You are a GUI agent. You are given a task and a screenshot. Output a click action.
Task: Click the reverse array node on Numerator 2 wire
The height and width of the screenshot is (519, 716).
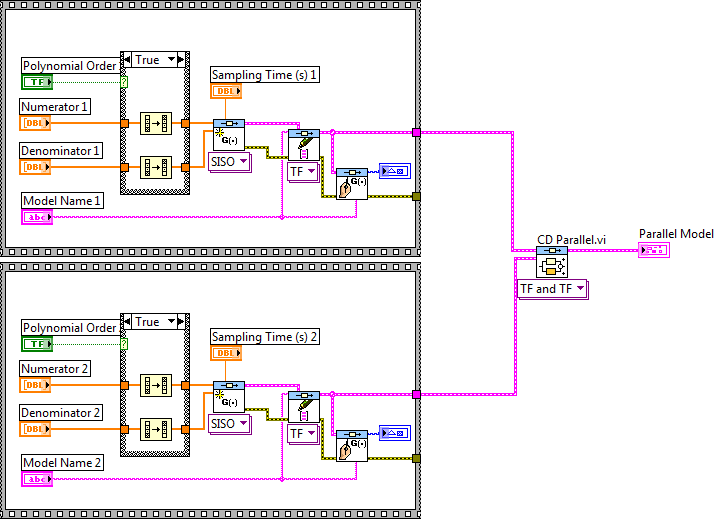(x=156, y=385)
